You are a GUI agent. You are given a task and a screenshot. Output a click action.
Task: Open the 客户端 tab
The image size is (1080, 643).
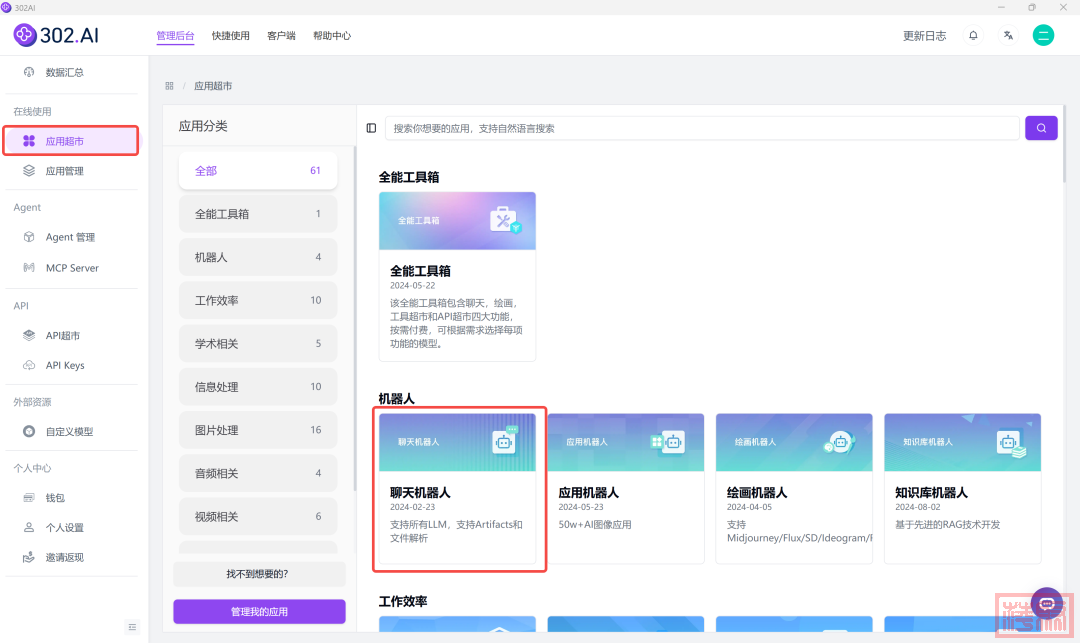281,36
